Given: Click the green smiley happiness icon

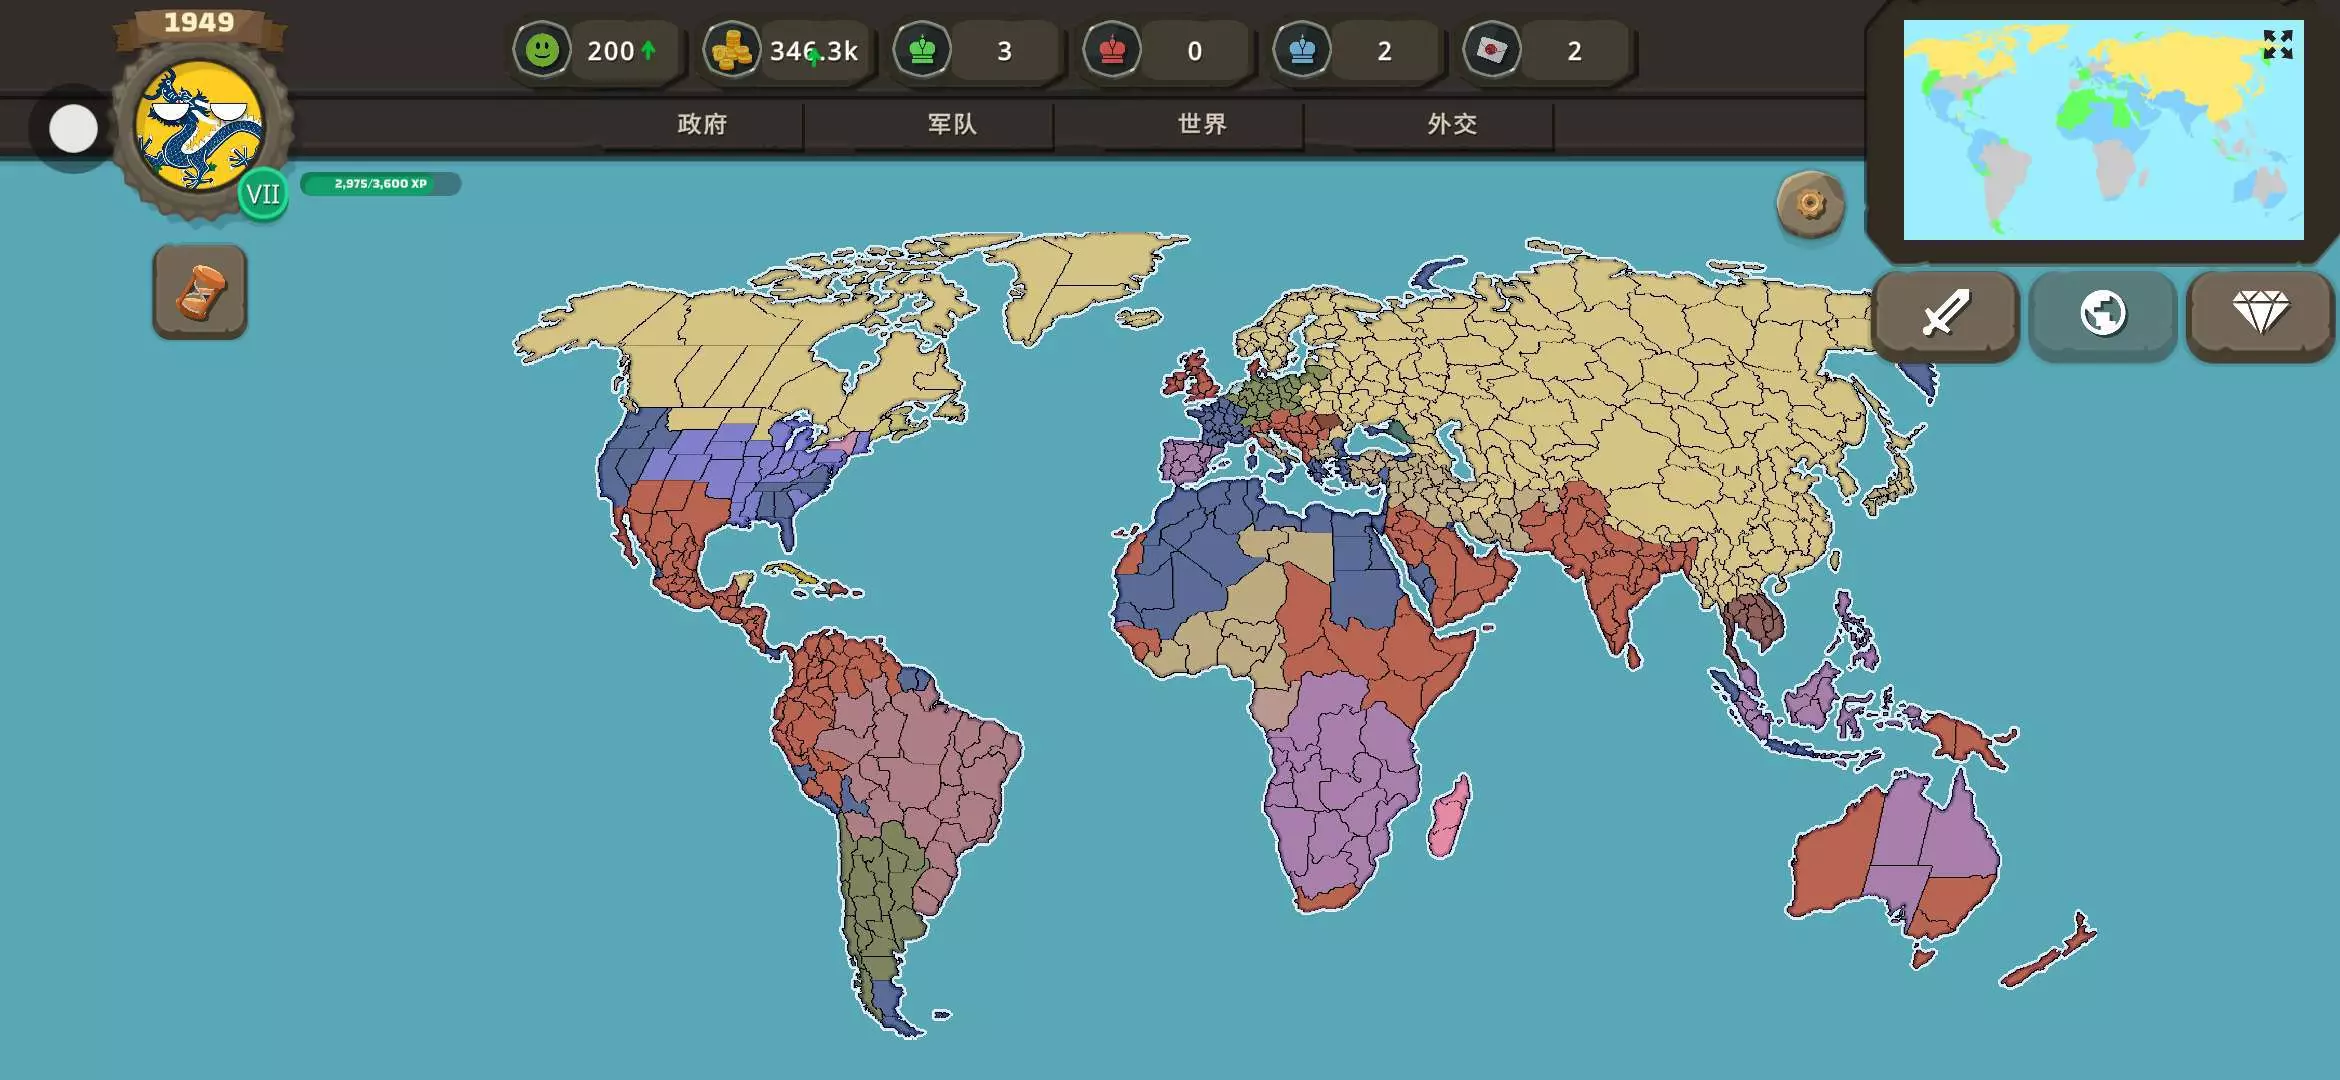Looking at the screenshot, I should 542,50.
